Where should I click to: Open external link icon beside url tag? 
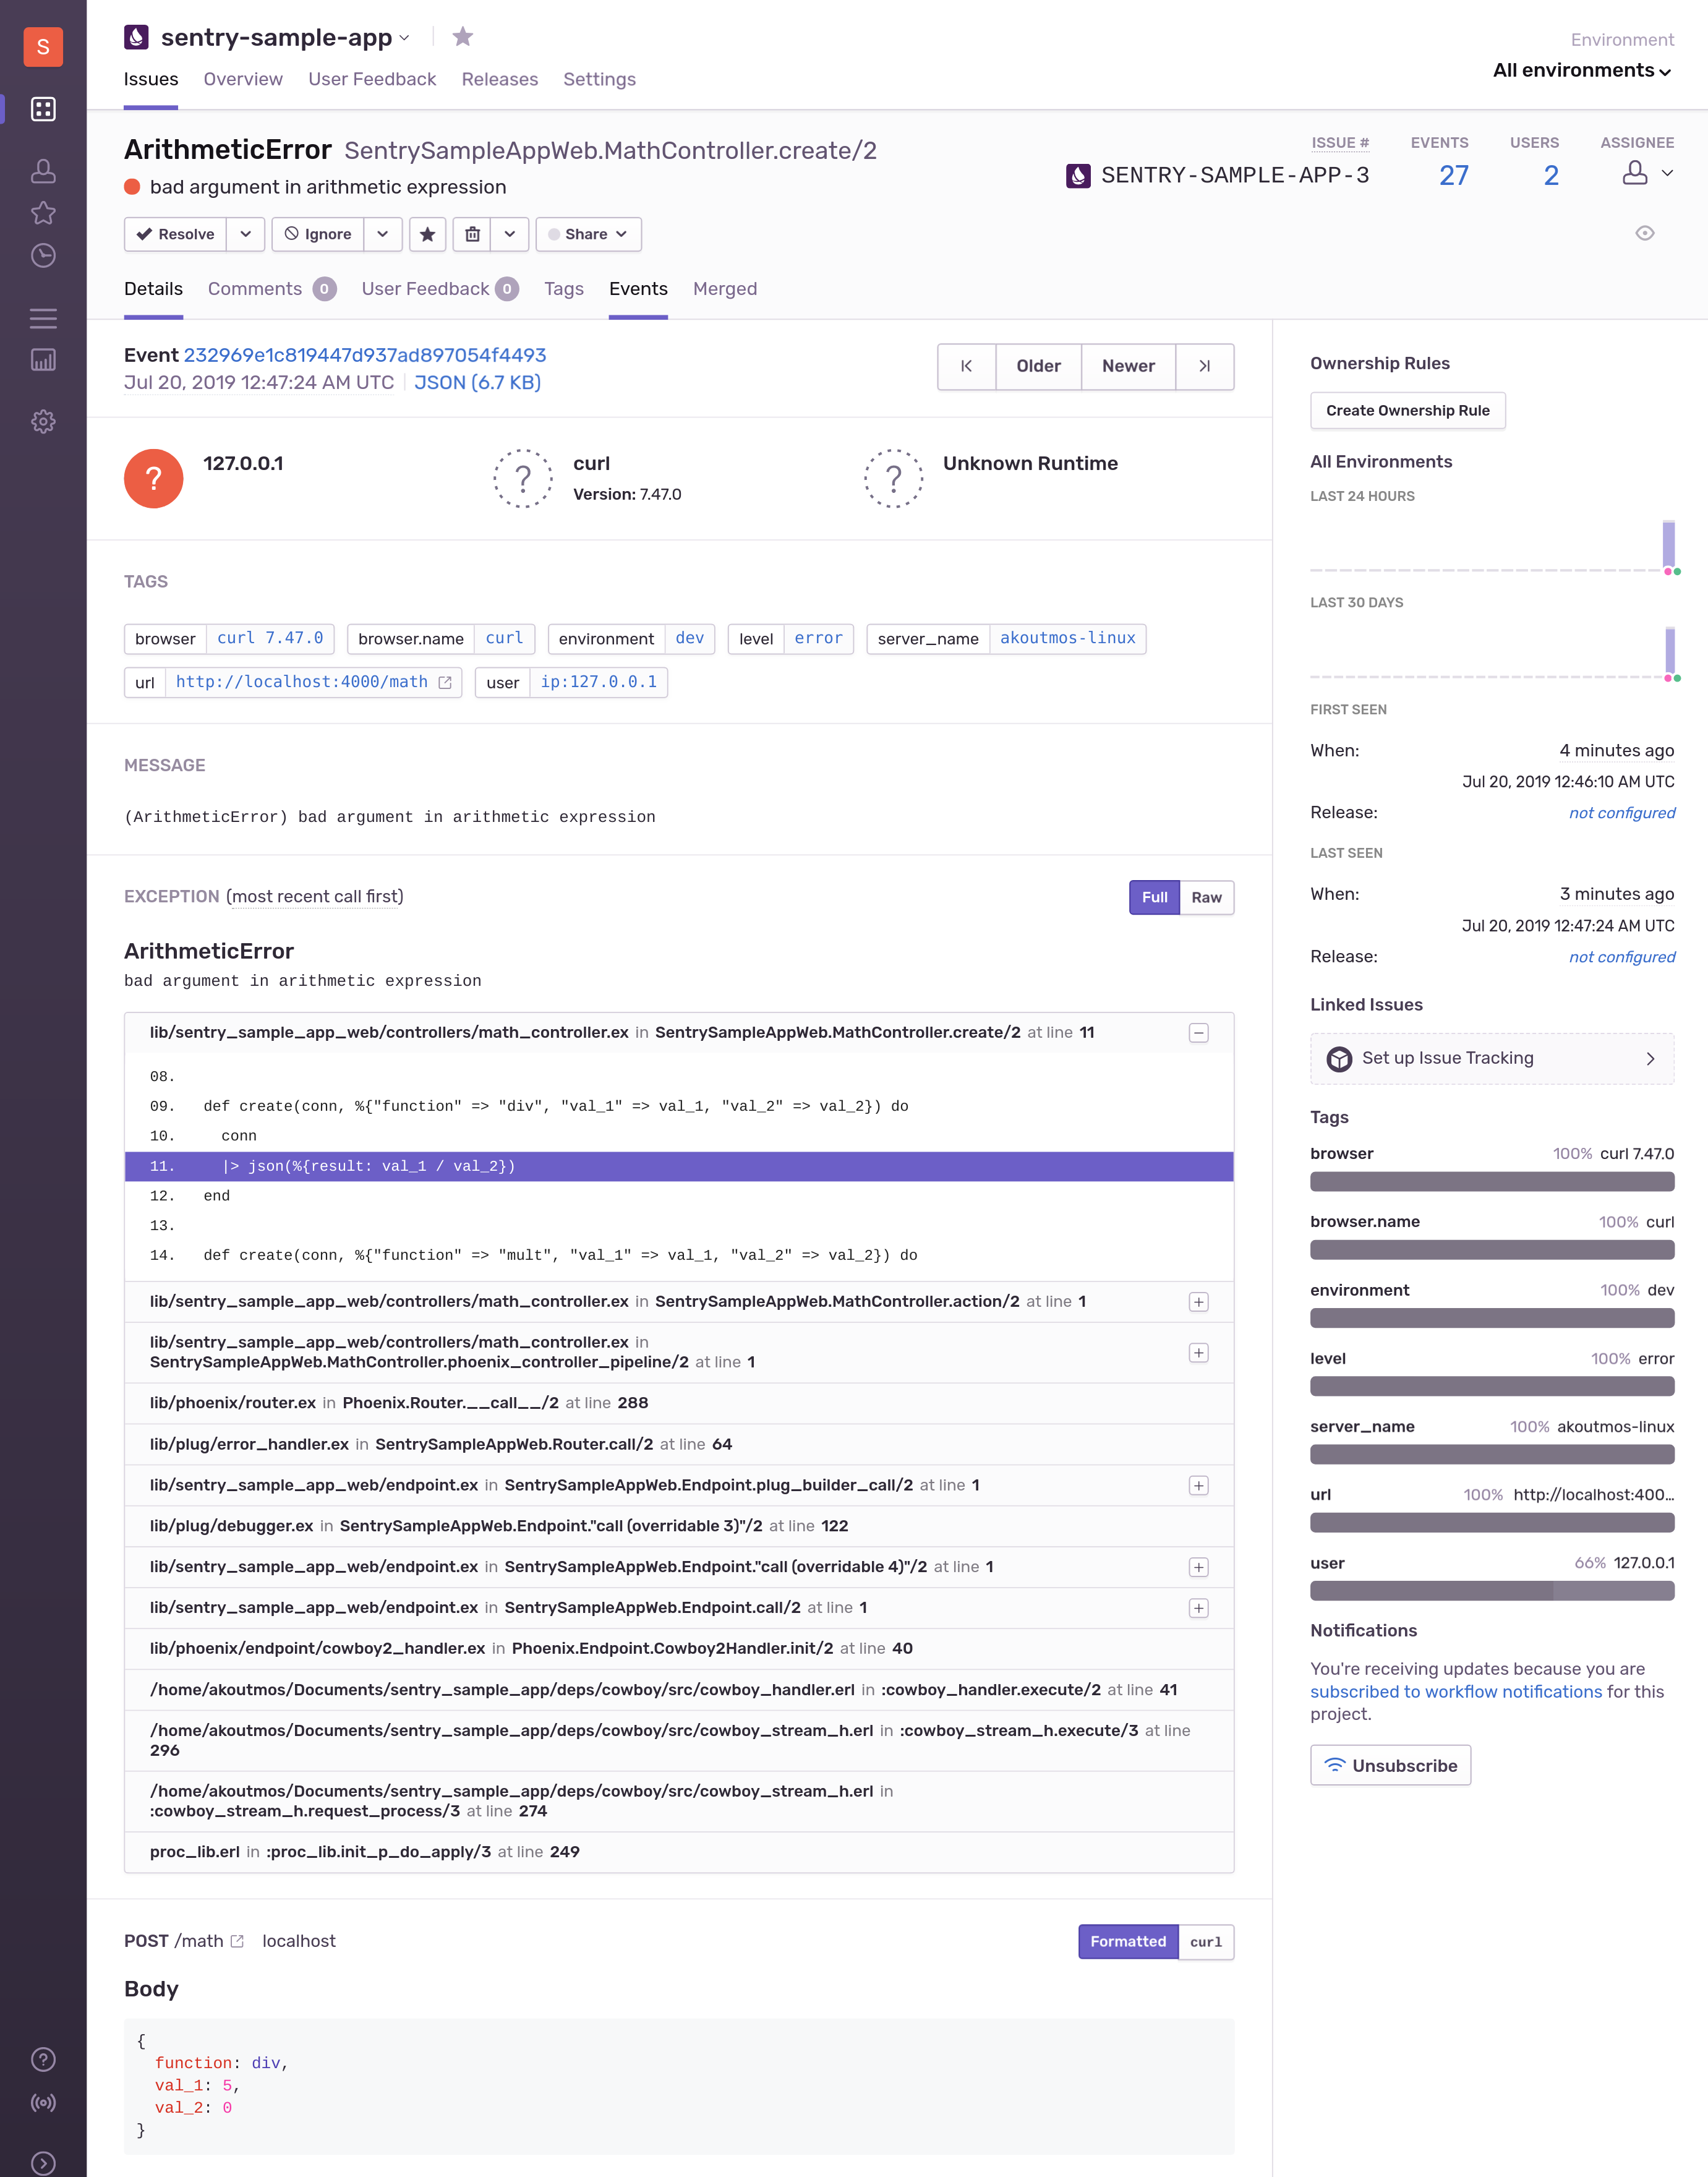tap(445, 682)
